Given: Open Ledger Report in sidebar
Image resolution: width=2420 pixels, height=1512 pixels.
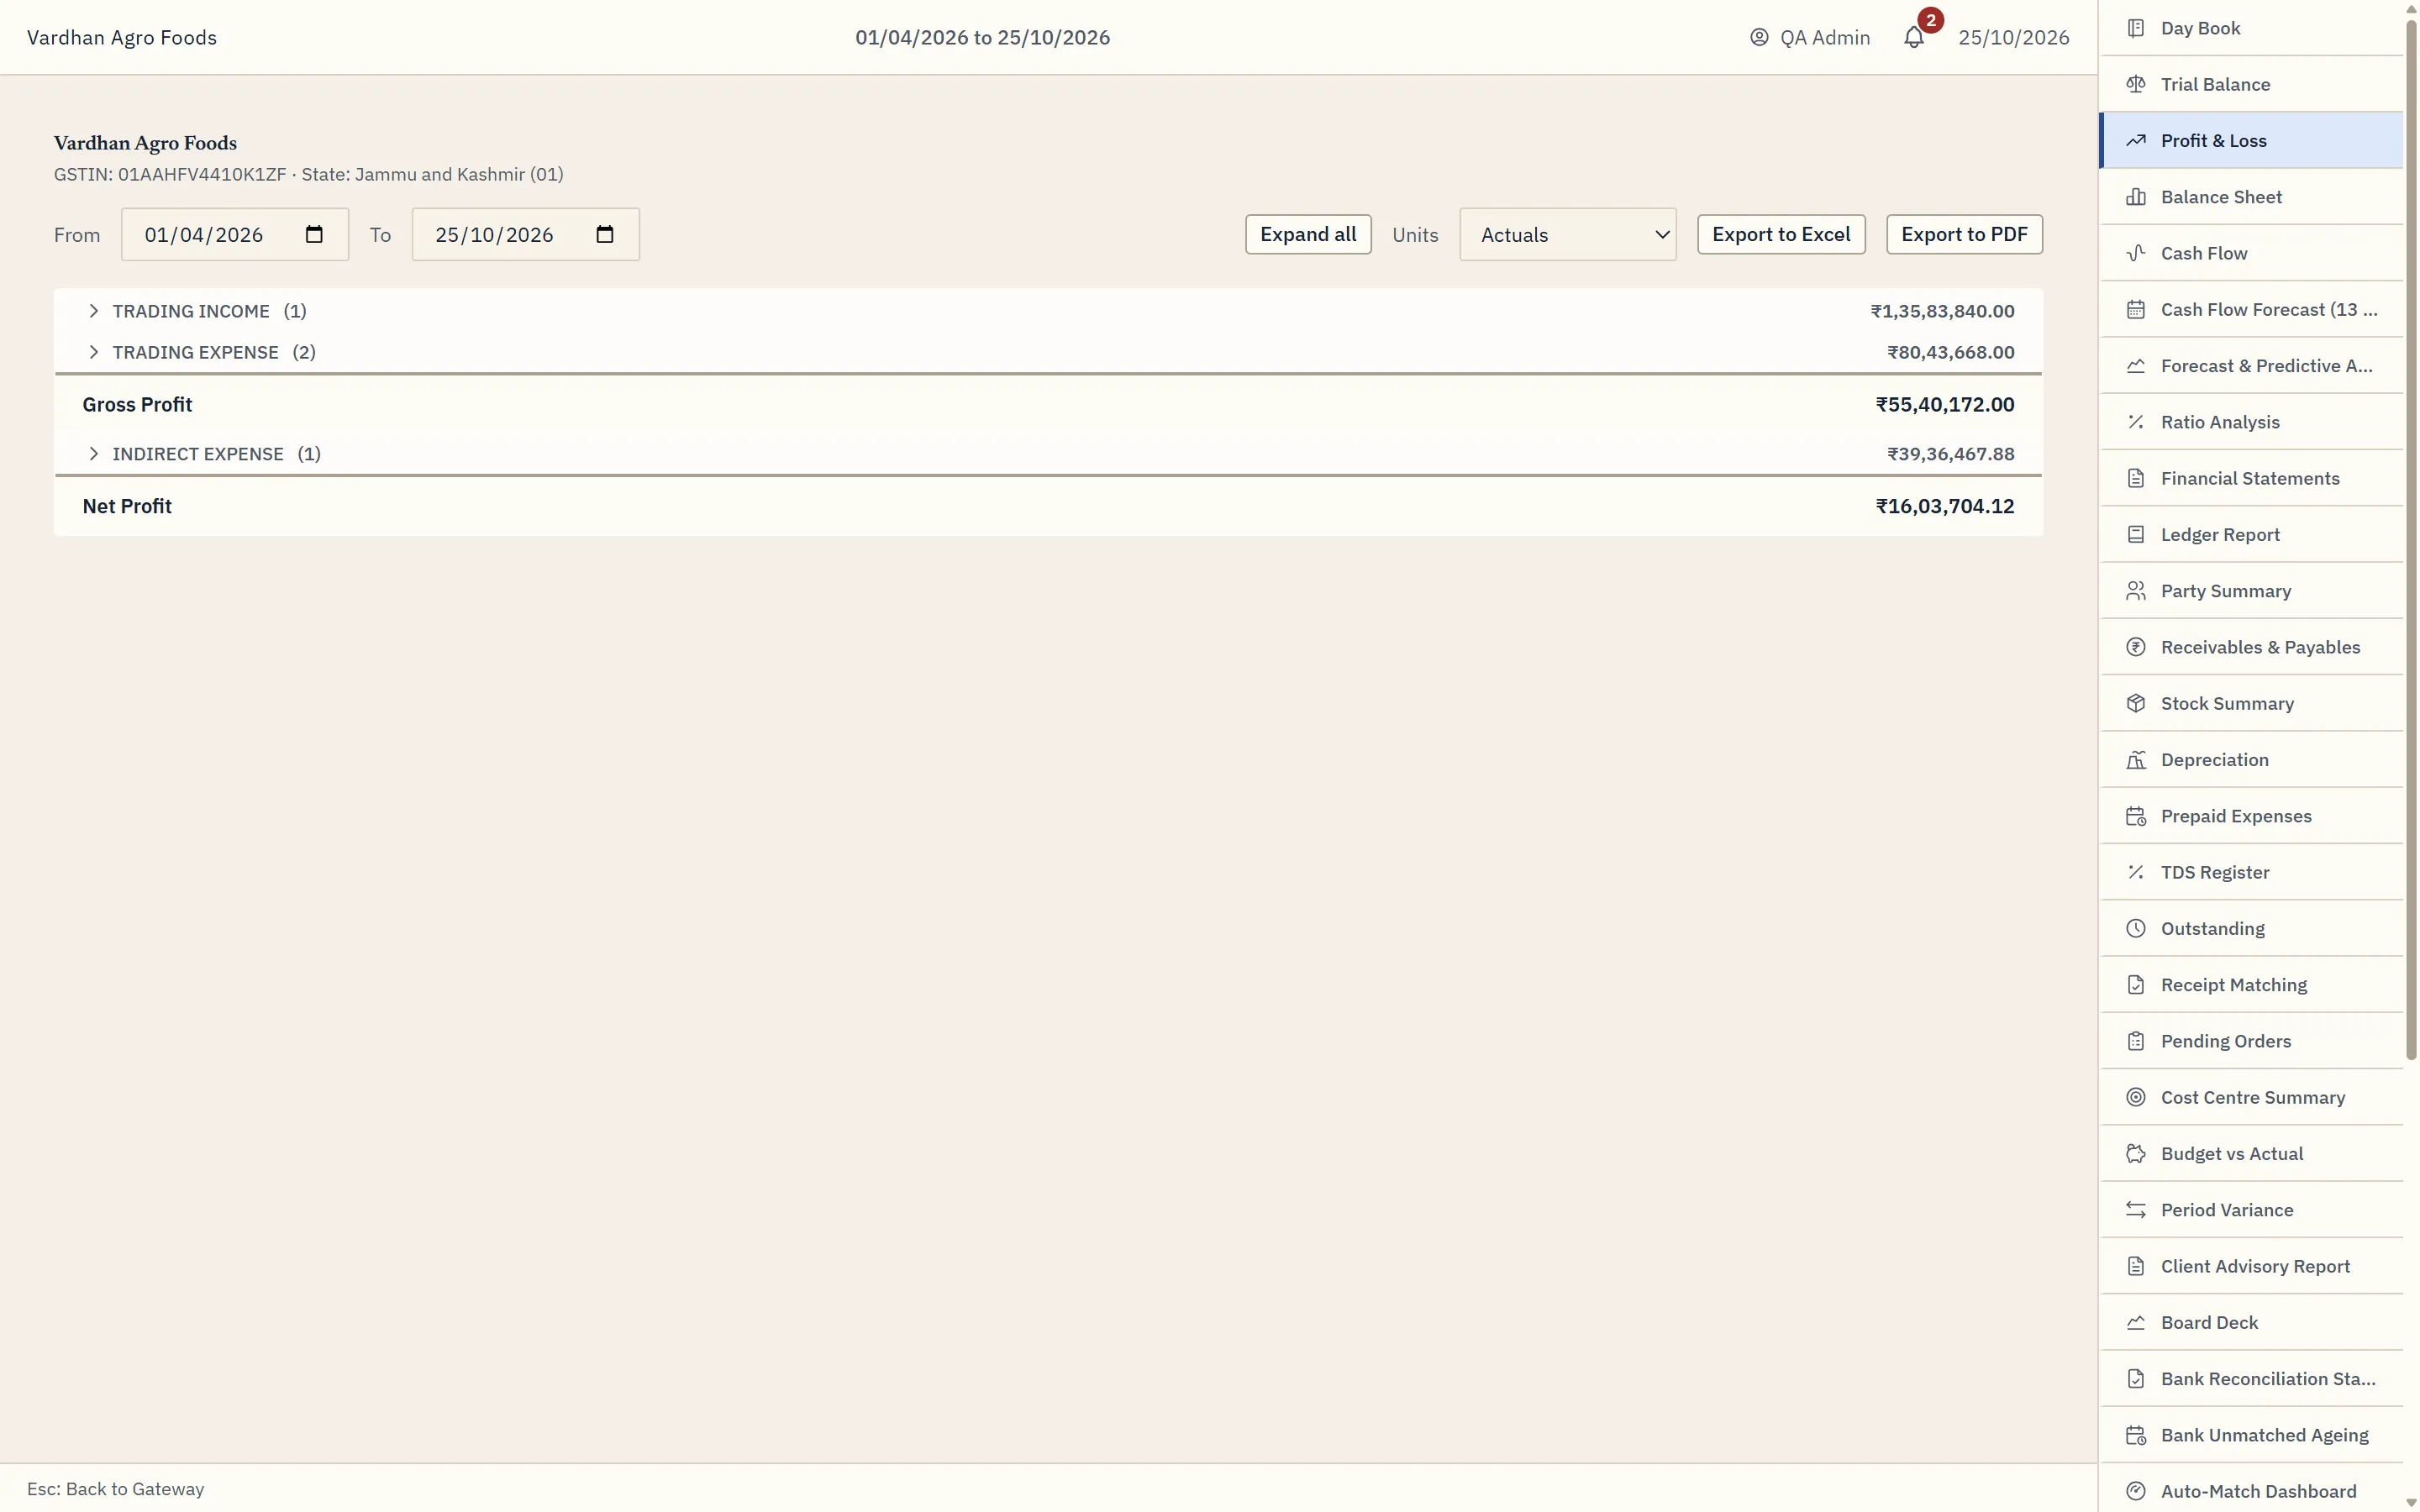Looking at the screenshot, I should point(2251,535).
